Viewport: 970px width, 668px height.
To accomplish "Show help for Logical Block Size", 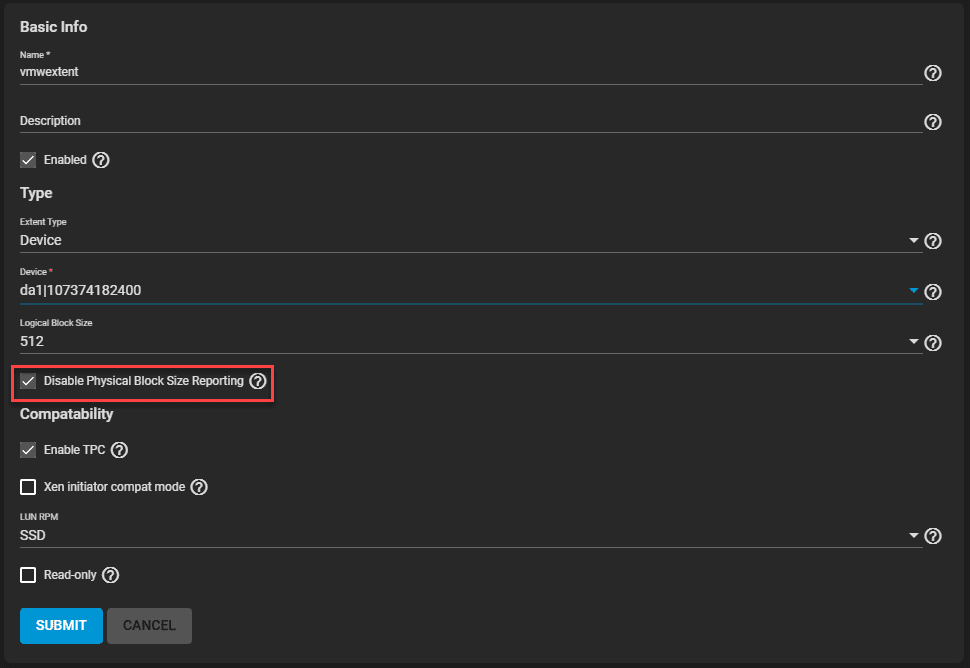I will point(933,343).
